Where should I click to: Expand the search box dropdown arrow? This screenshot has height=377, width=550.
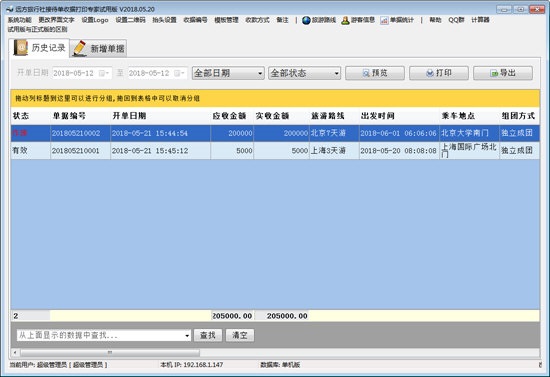[187, 336]
